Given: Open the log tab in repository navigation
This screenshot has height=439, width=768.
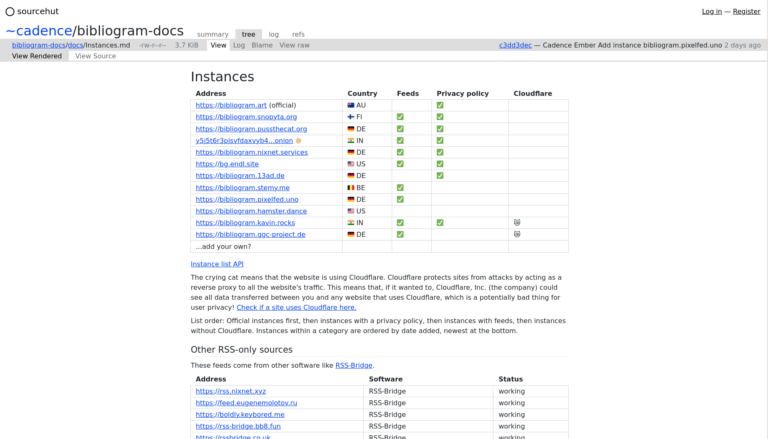Looking at the screenshot, I should pyautogui.click(x=274, y=34).
